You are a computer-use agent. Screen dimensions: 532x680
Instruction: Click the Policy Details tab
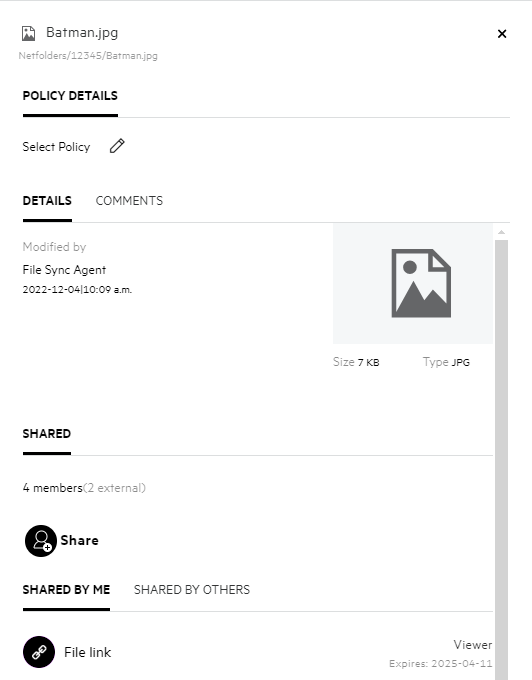(x=70, y=96)
